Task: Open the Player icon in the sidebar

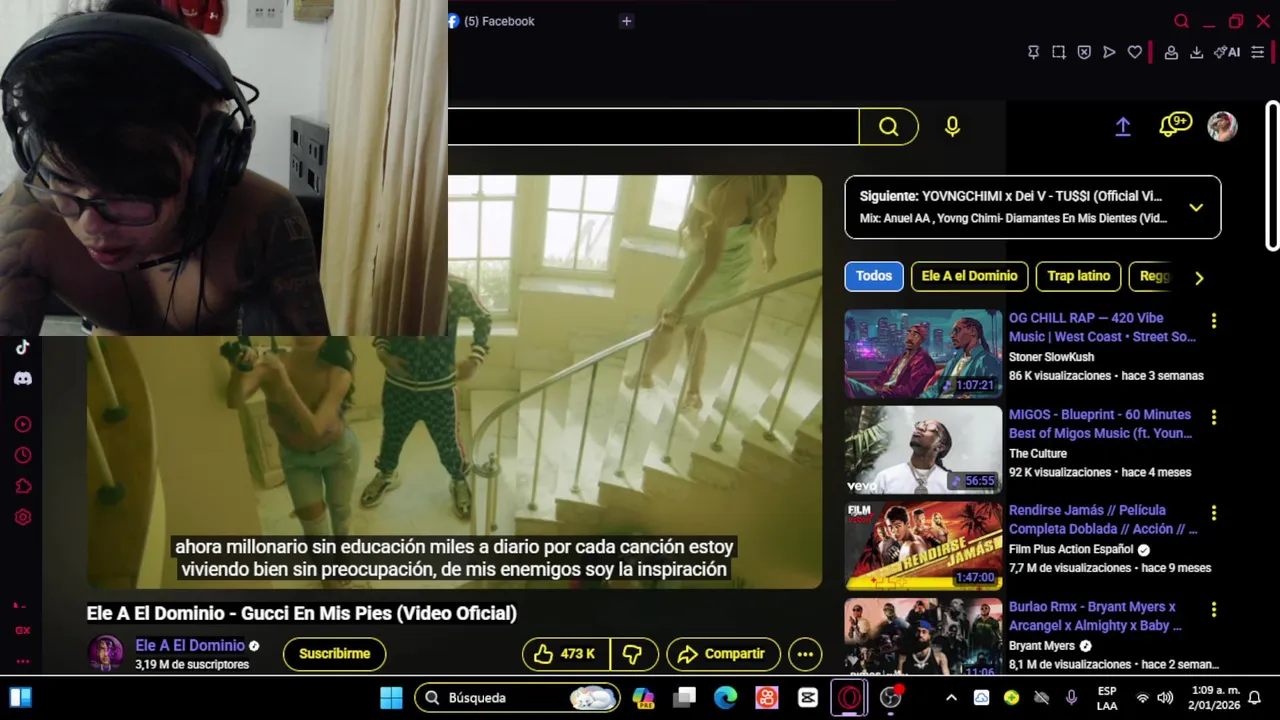Action: pos(22,424)
